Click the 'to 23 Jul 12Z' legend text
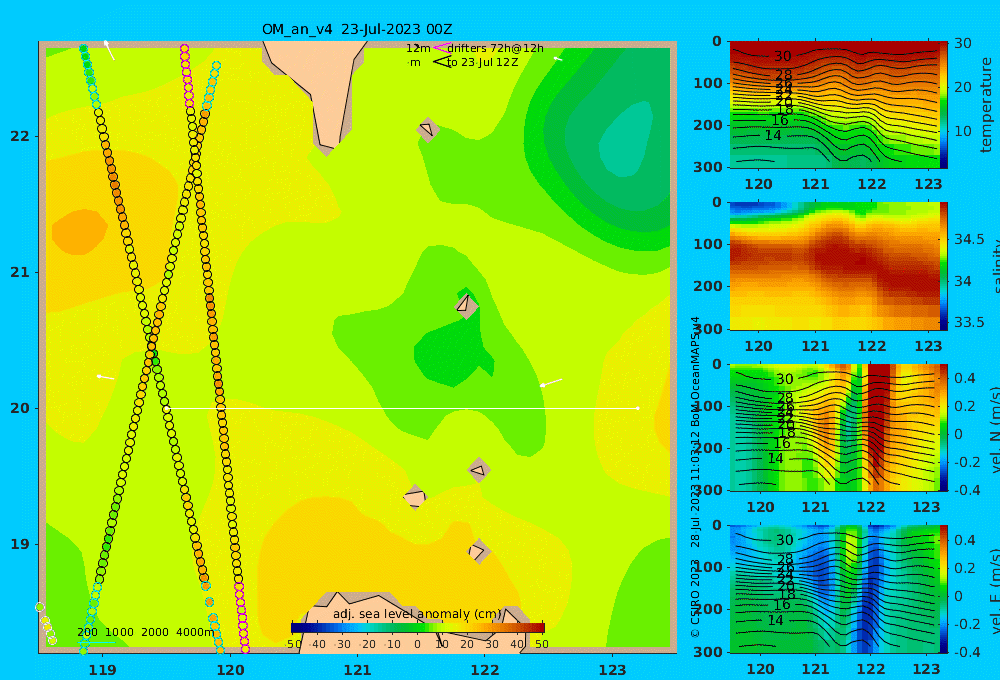 [482, 63]
